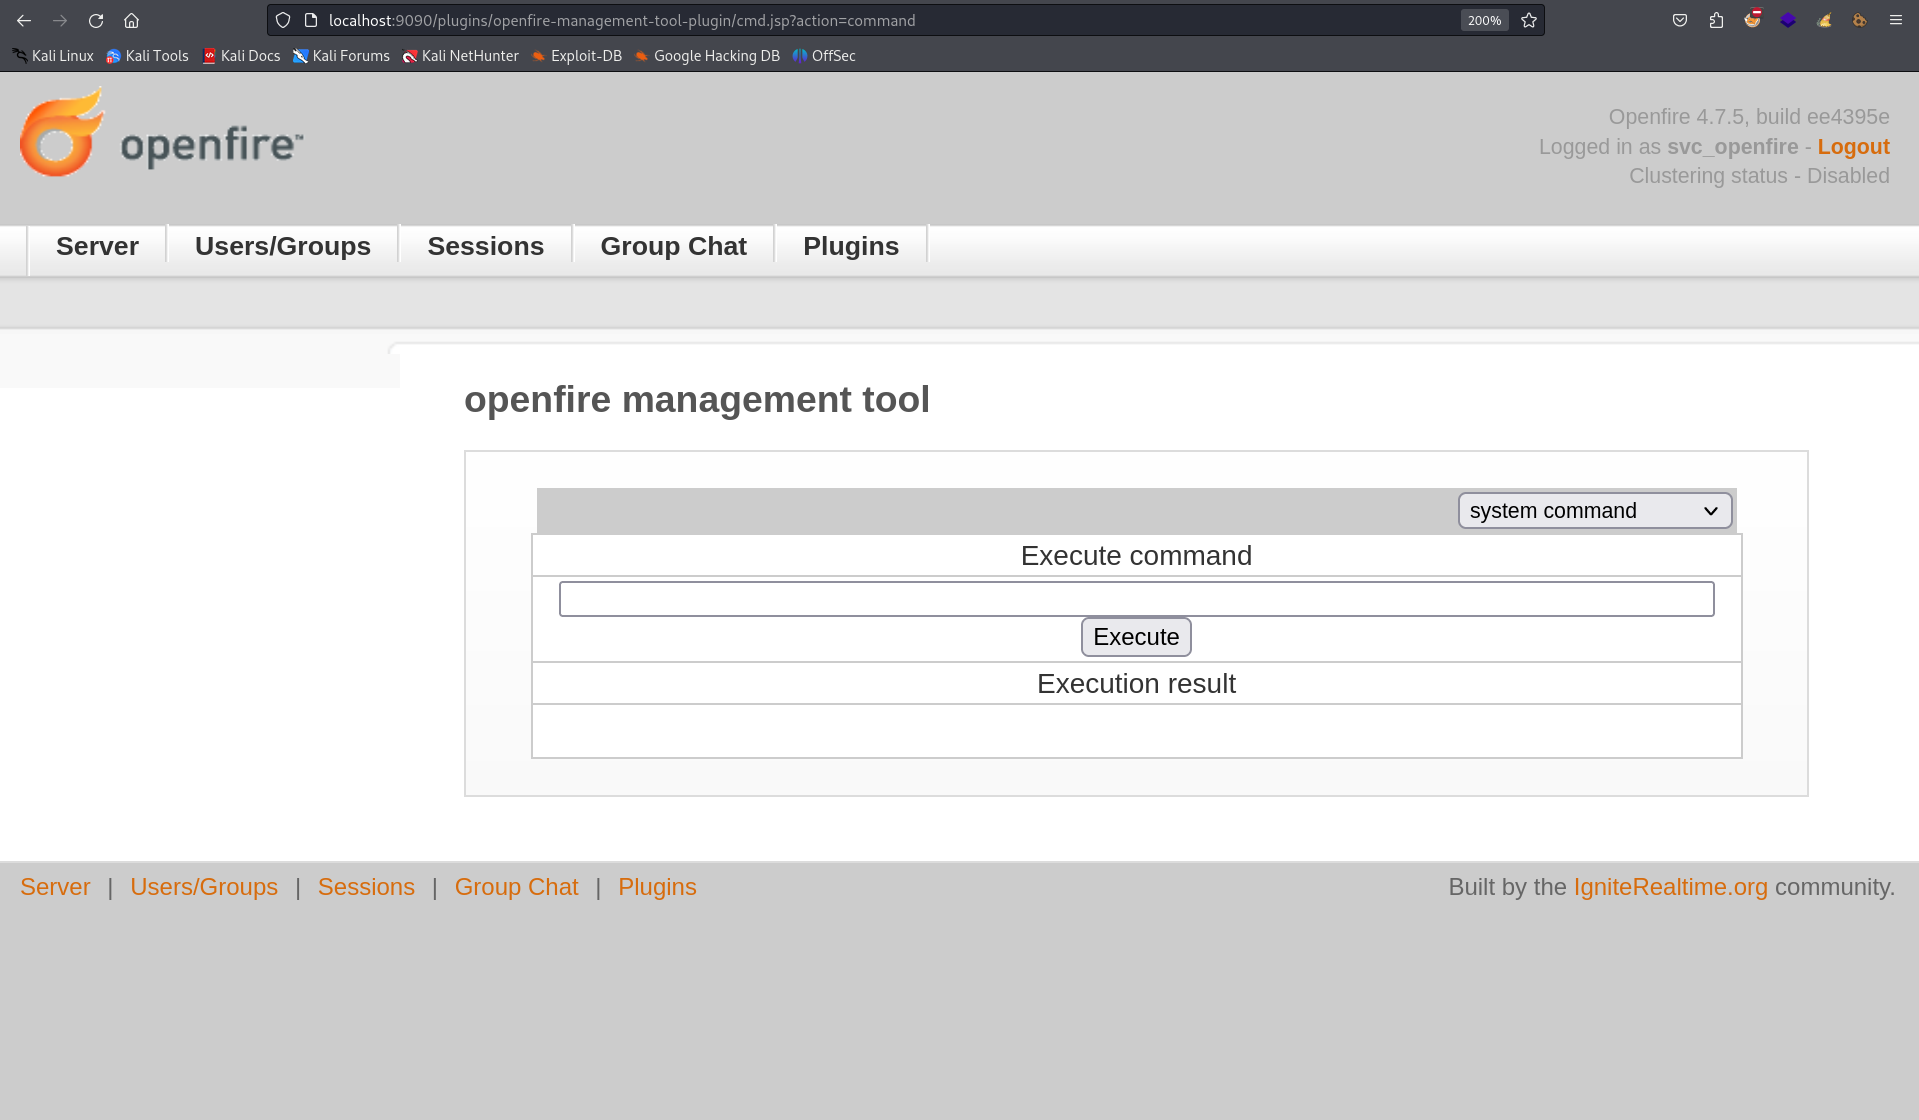Image resolution: width=1919 pixels, height=1120 pixels.
Task: Open the footer Group Chat link
Action: click(516, 887)
